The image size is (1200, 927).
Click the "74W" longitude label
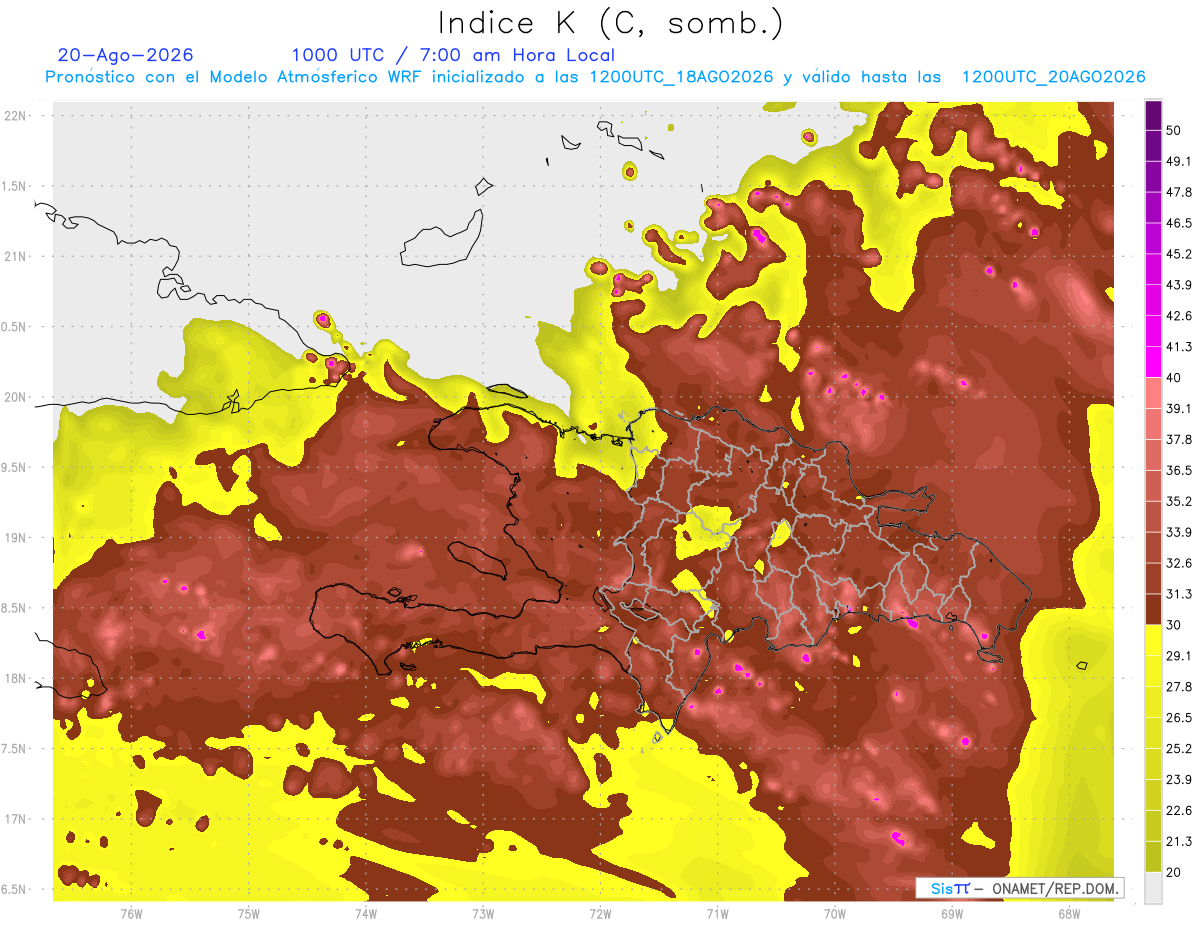[366, 913]
